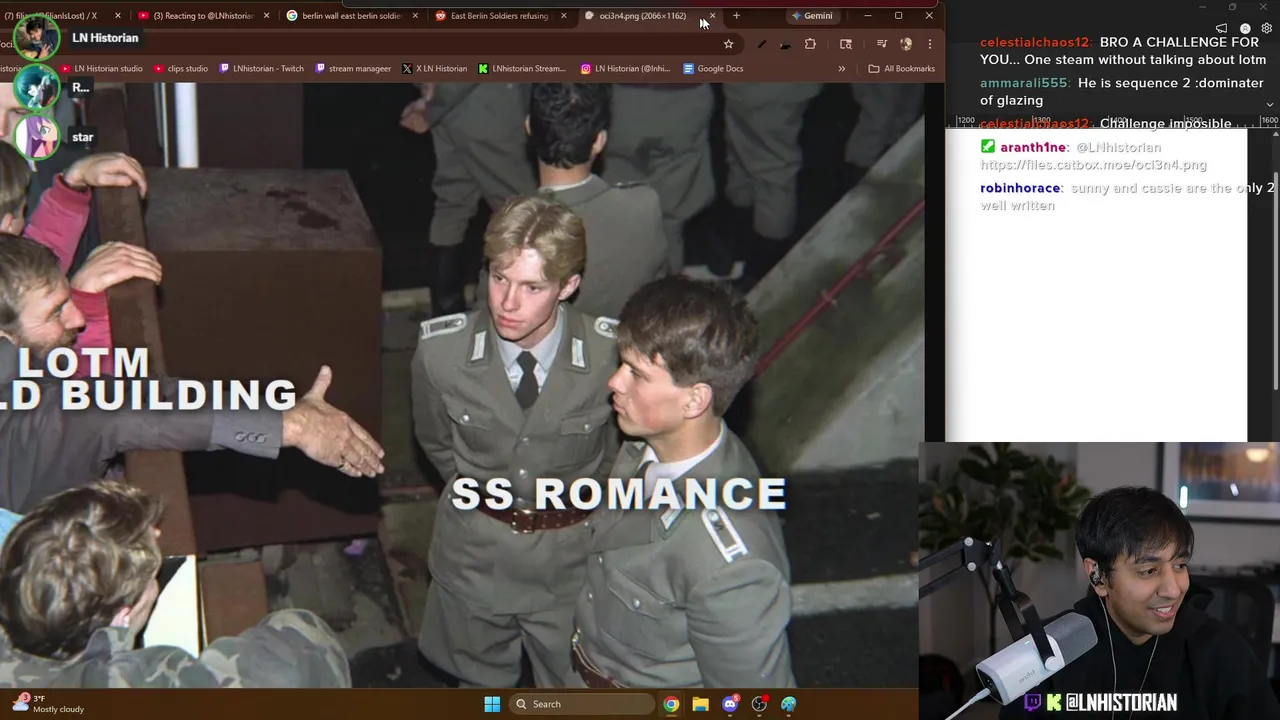Click the taskbar Search box
The width and height of the screenshot is (1280, 720).
point(581,704)
